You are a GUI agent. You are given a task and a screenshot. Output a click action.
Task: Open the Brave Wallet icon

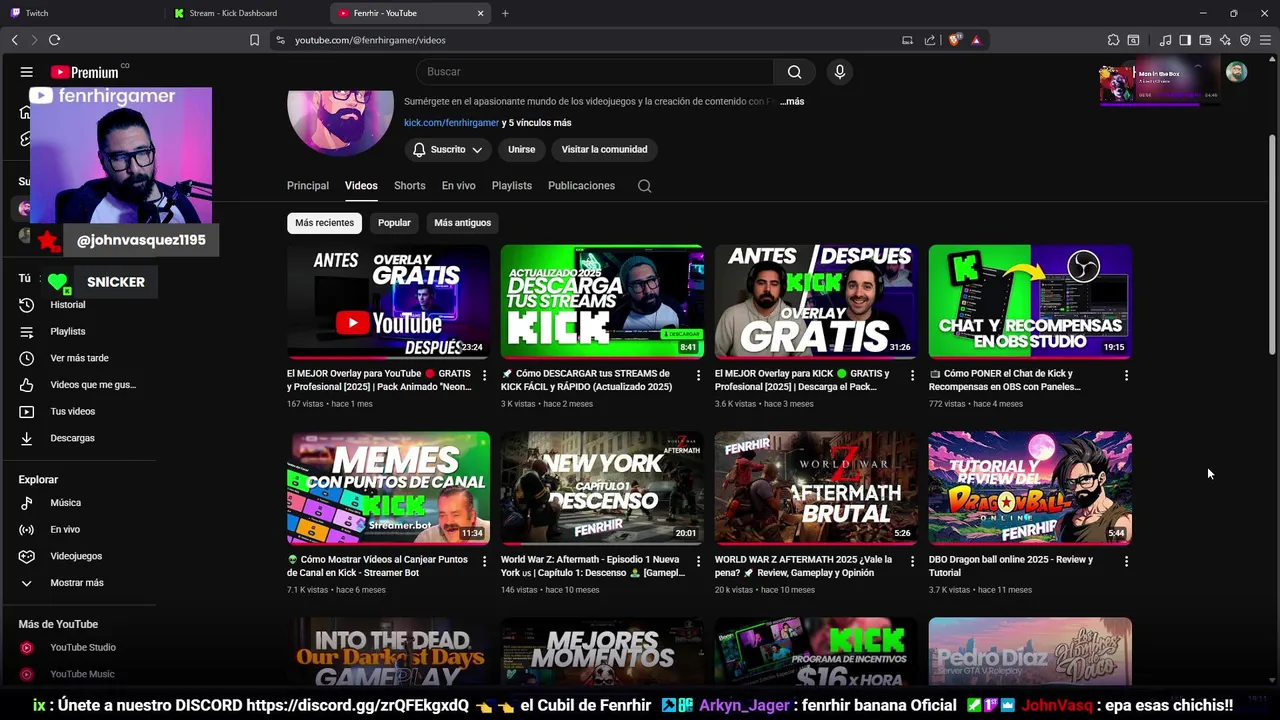(x=1205, y=40)
